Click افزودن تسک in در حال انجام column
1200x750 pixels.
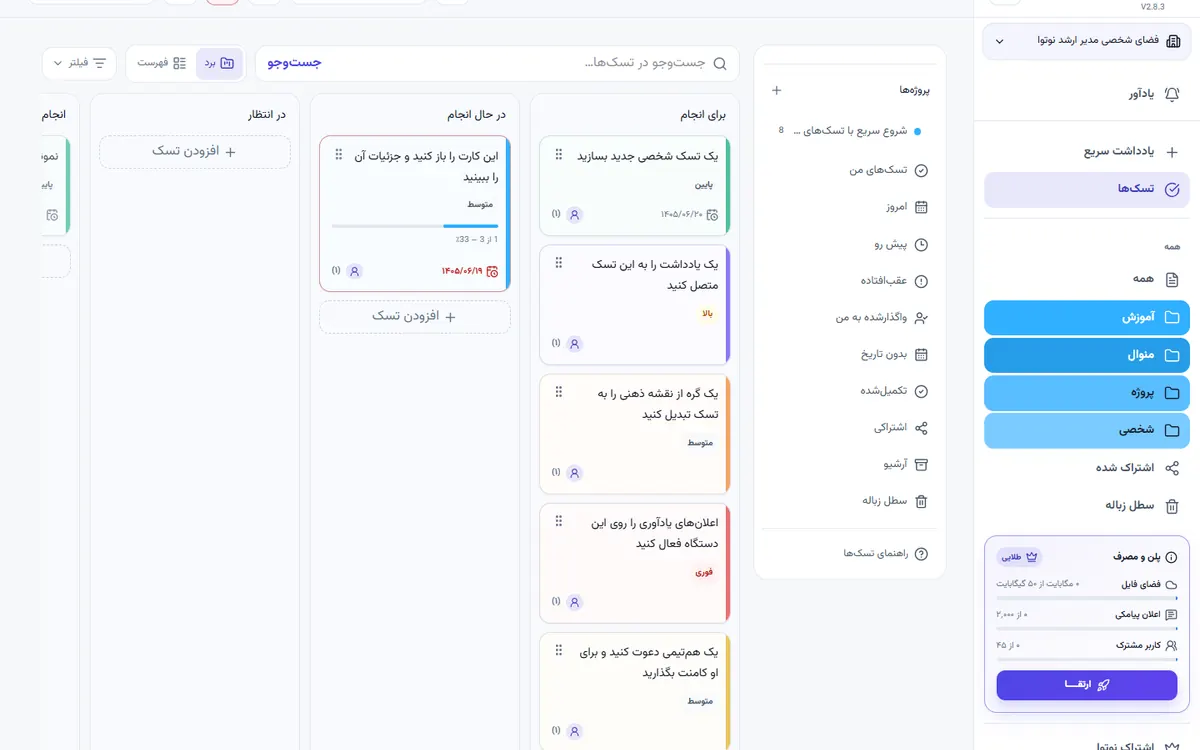click(x=415, y=317)
